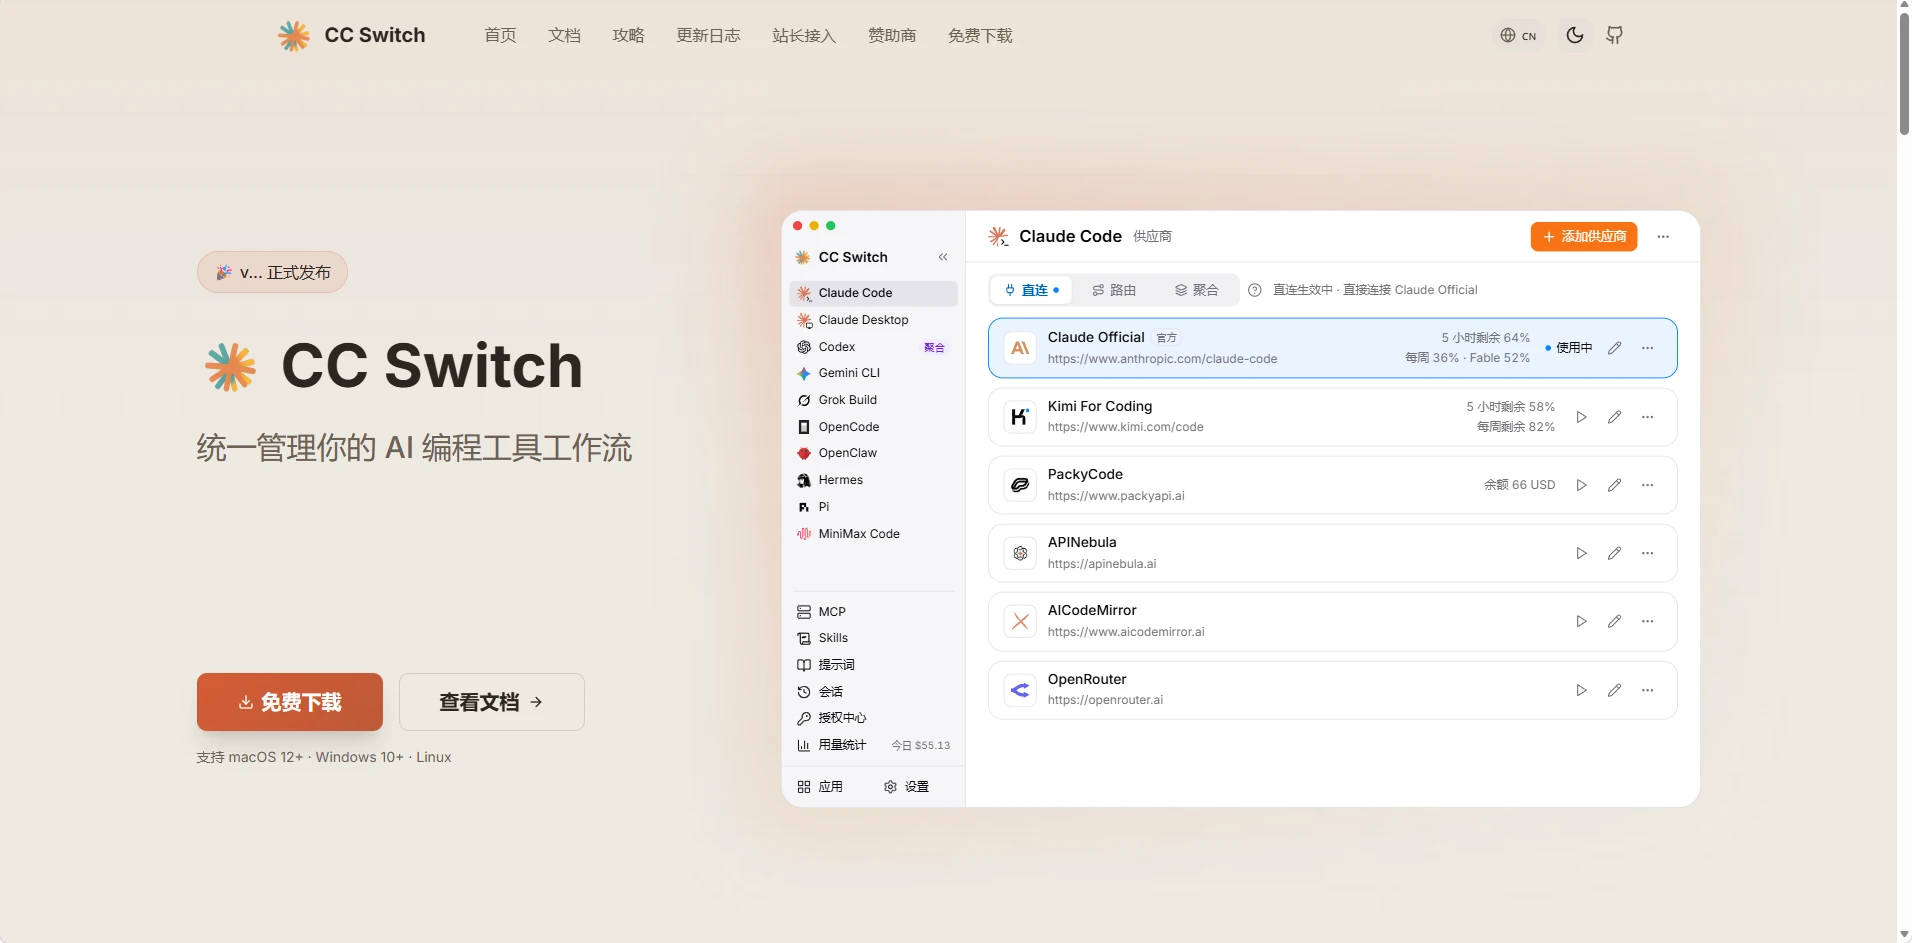Switch to the 聚合 mode tab
The image size is (1912, 943).
[1196, 290]
